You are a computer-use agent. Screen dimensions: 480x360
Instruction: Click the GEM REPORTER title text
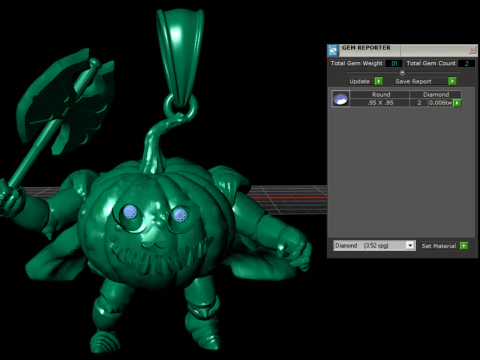[366, 48]
